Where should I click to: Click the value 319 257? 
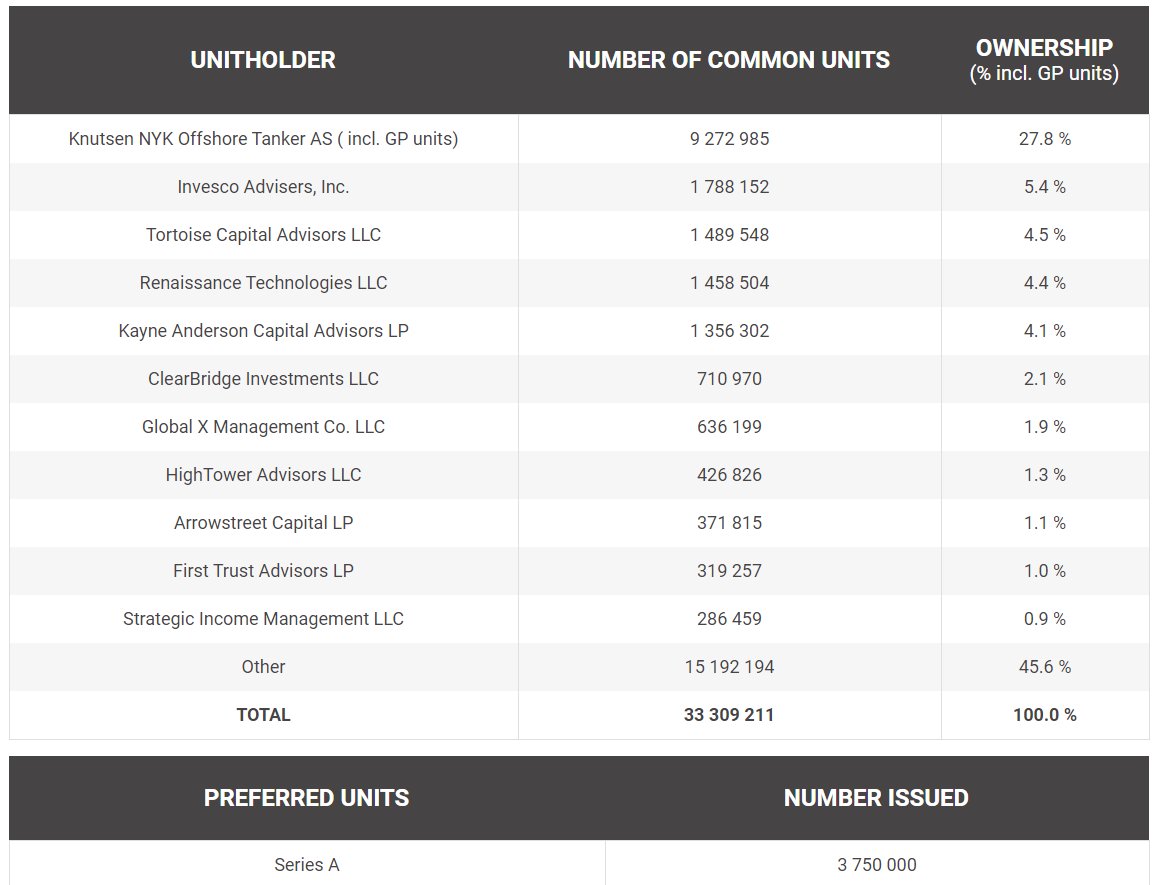pos(729,571)
